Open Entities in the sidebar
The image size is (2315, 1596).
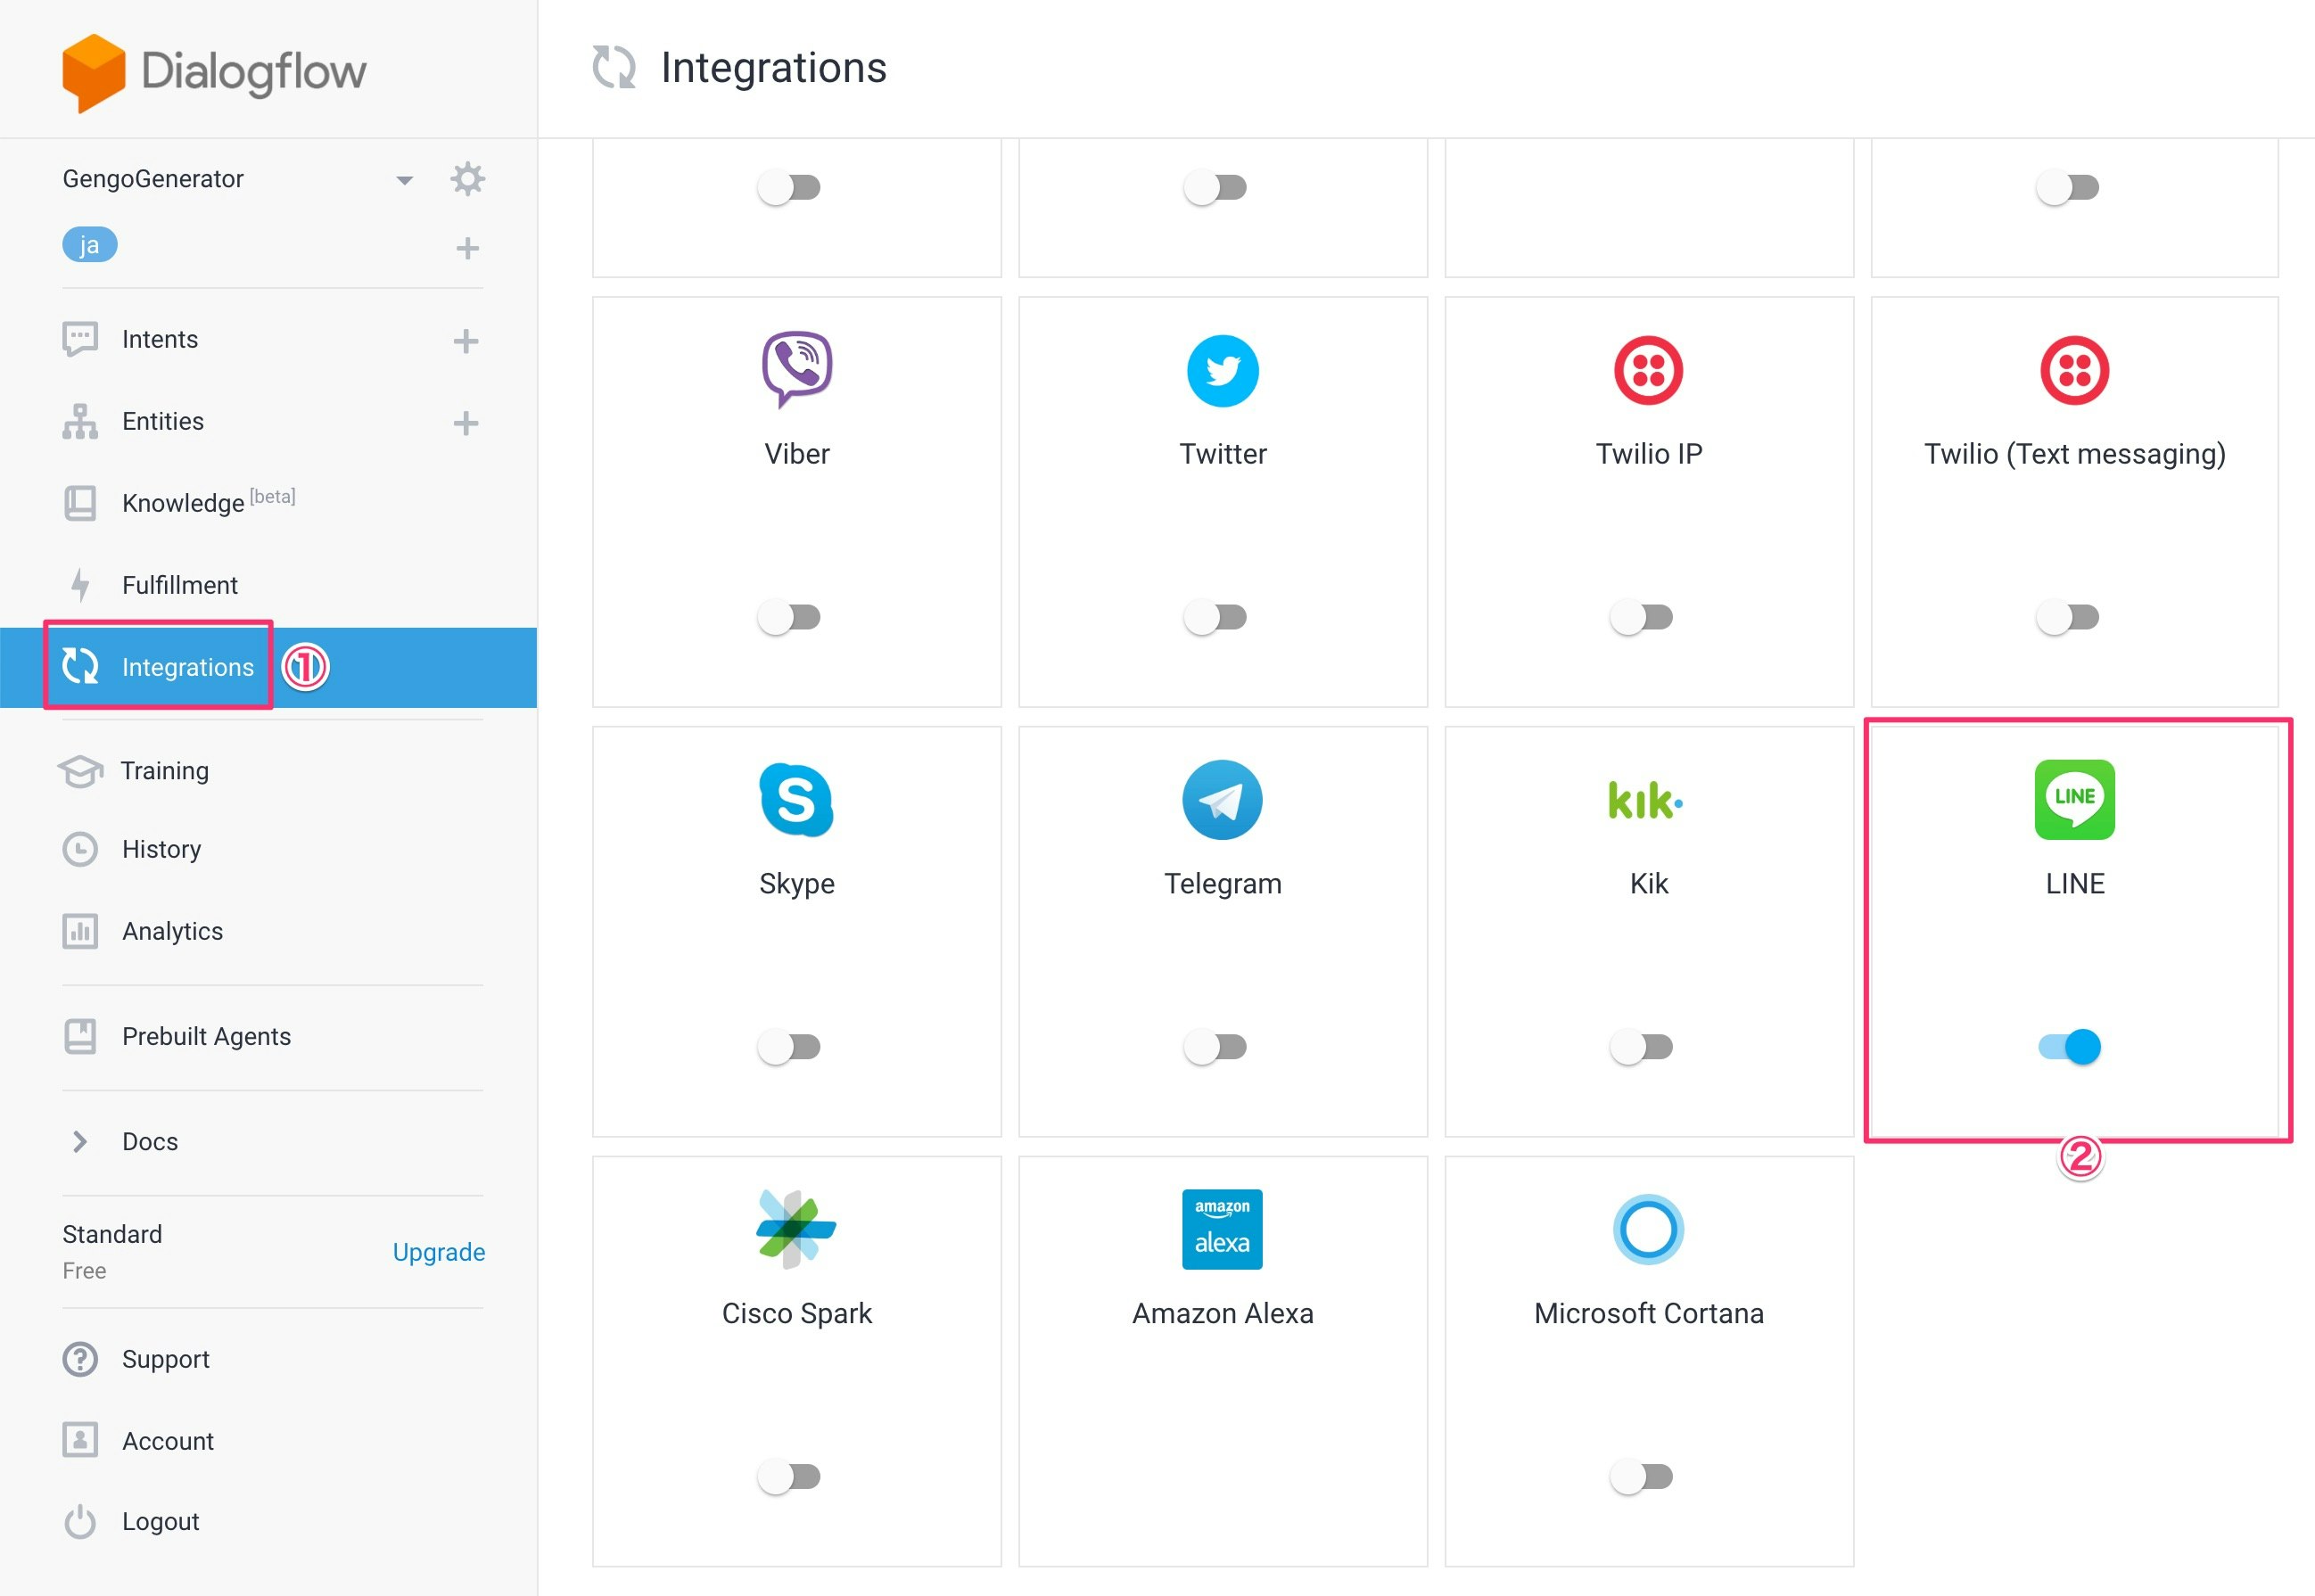point(163,421)
